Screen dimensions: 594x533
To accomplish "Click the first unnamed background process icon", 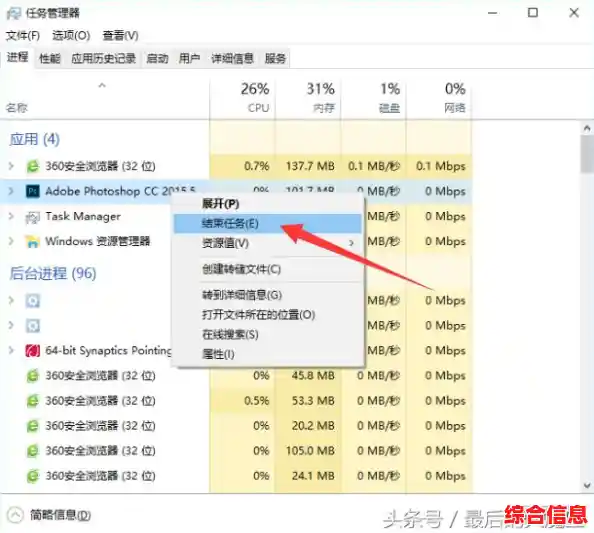I will click(33, 301).
